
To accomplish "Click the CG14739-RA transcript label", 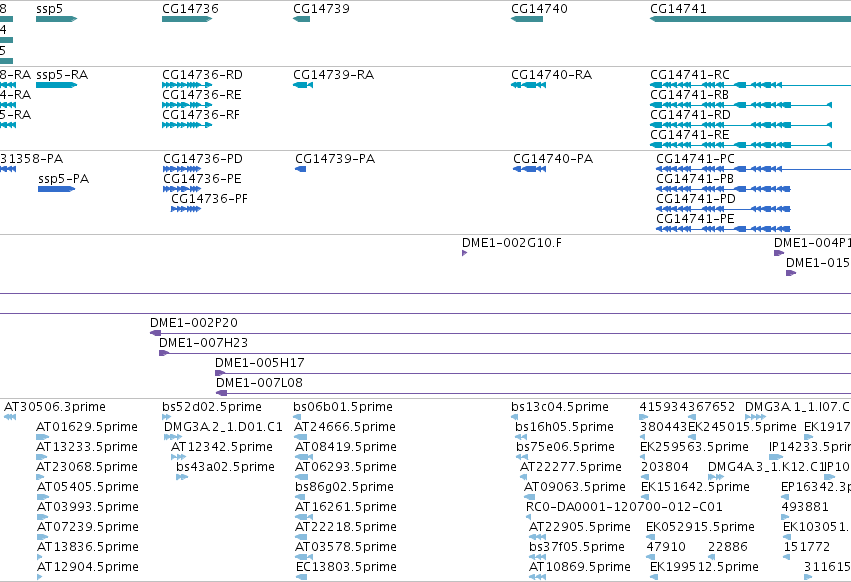I will point(334,75).
